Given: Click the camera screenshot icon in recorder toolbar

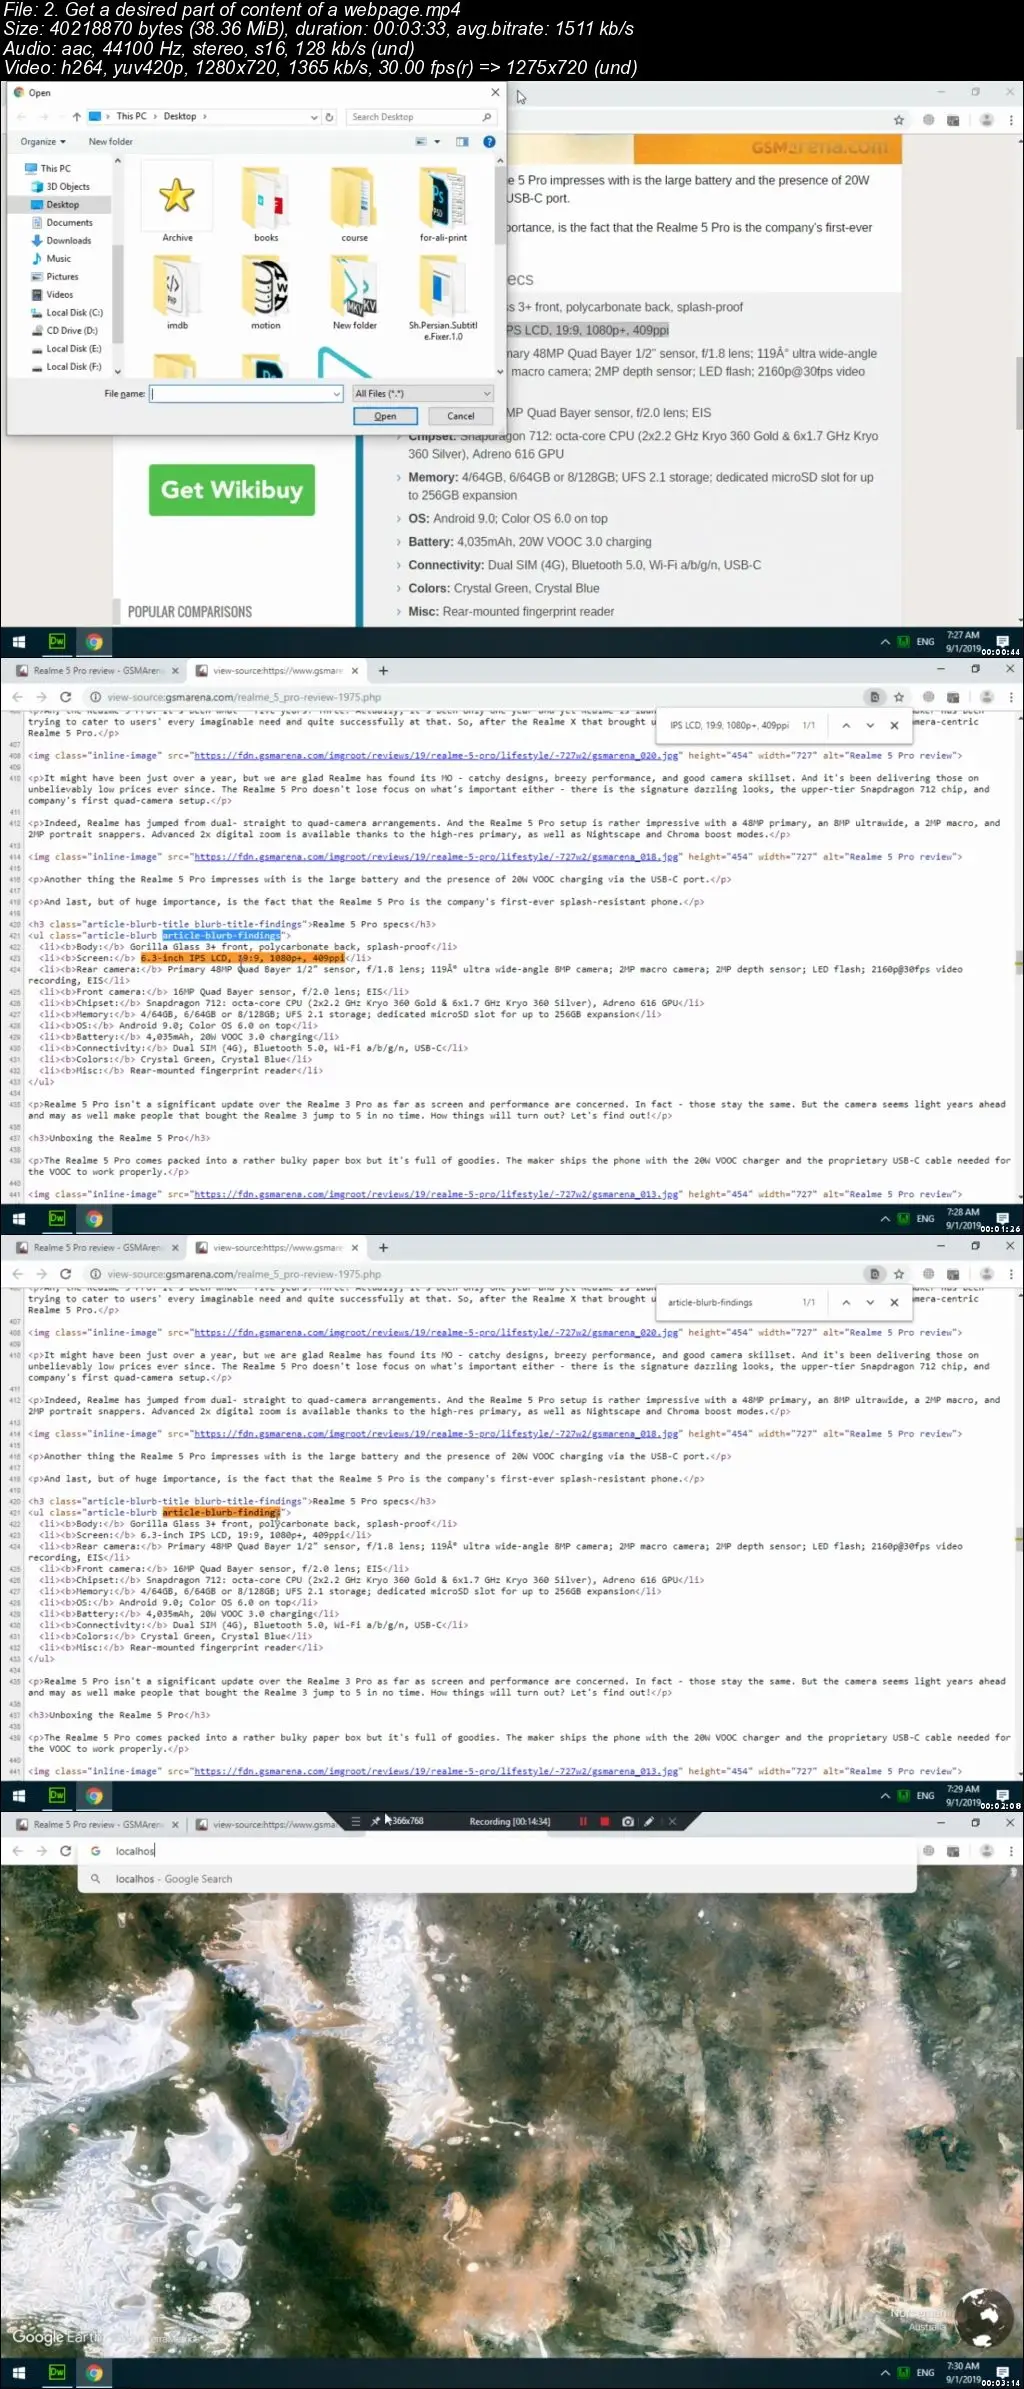Looking at the screenshot, I should point(628,1822).
